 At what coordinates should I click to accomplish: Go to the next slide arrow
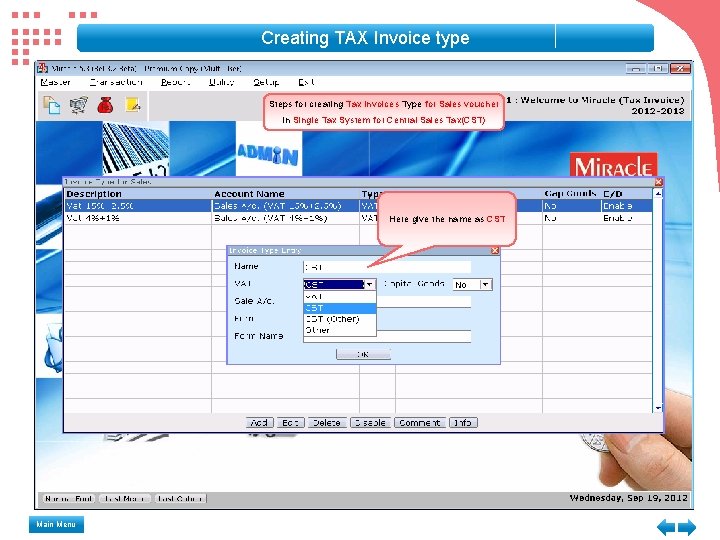click(687, 527)
